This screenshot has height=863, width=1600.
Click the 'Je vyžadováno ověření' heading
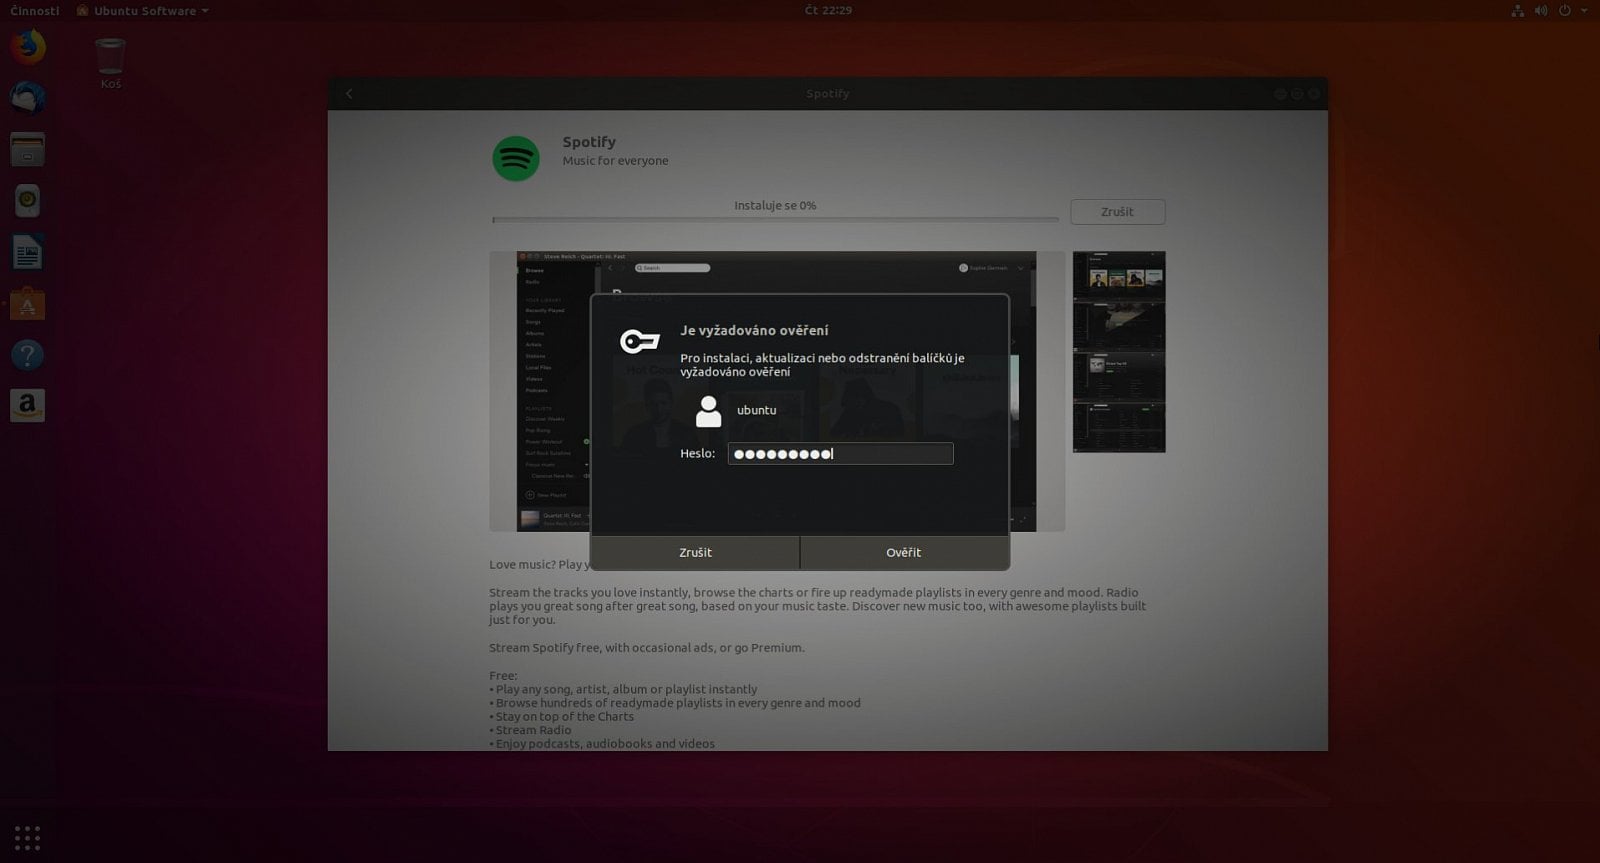(x=754, y=330)
